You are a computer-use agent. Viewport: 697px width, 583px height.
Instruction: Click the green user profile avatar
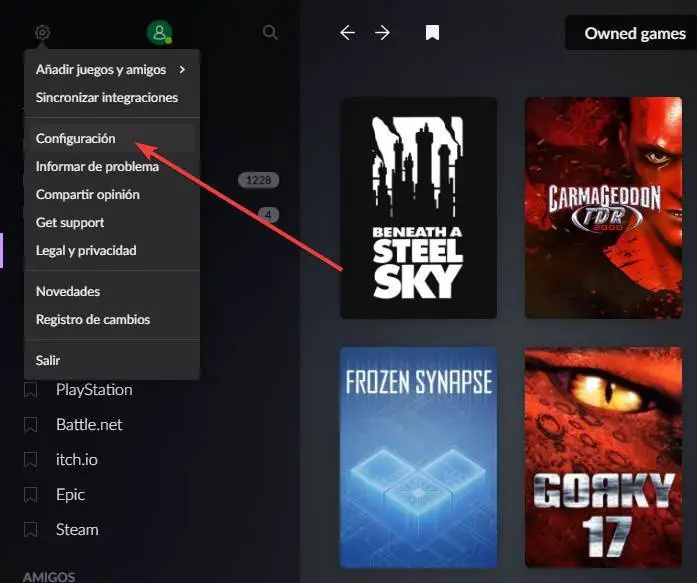159,32
